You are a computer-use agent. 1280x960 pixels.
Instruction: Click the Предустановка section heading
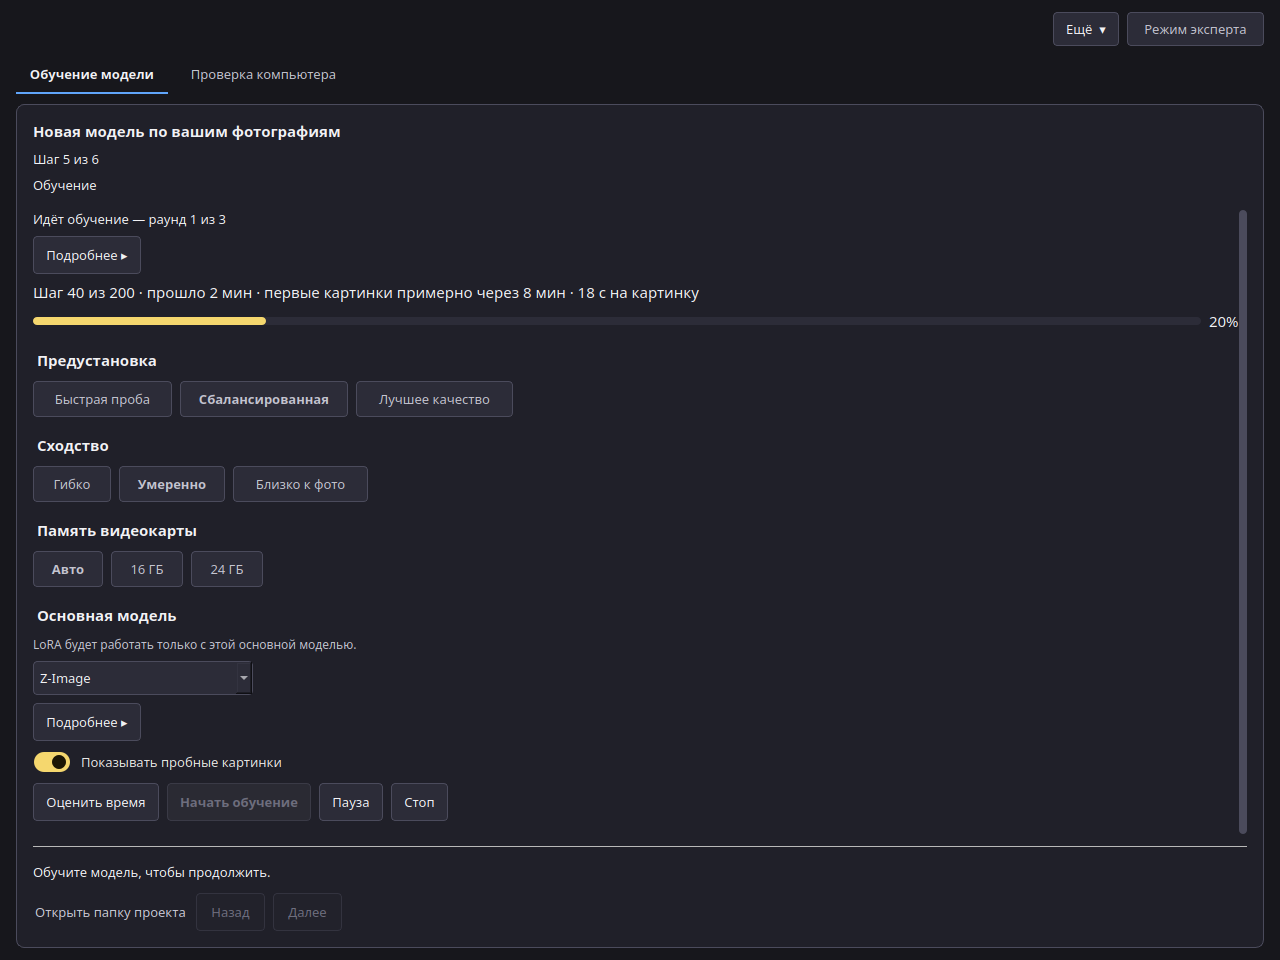[97, 361]
